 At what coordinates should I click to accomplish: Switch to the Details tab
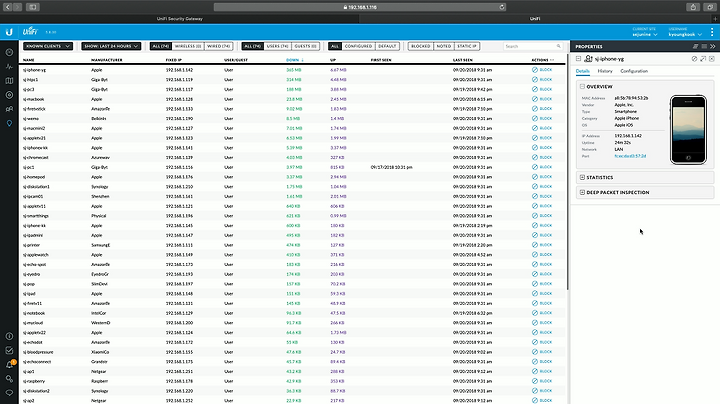(x=582, y=71)
